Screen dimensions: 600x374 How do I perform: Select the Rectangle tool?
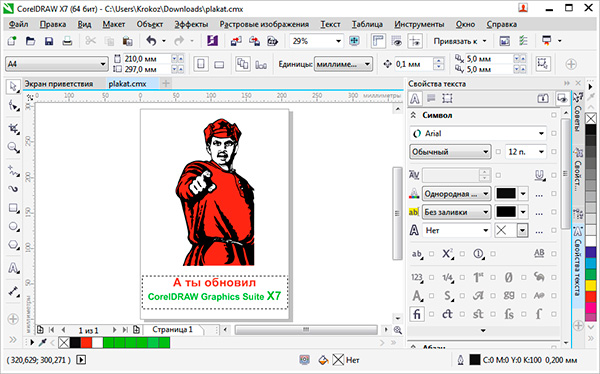point(13,208)
